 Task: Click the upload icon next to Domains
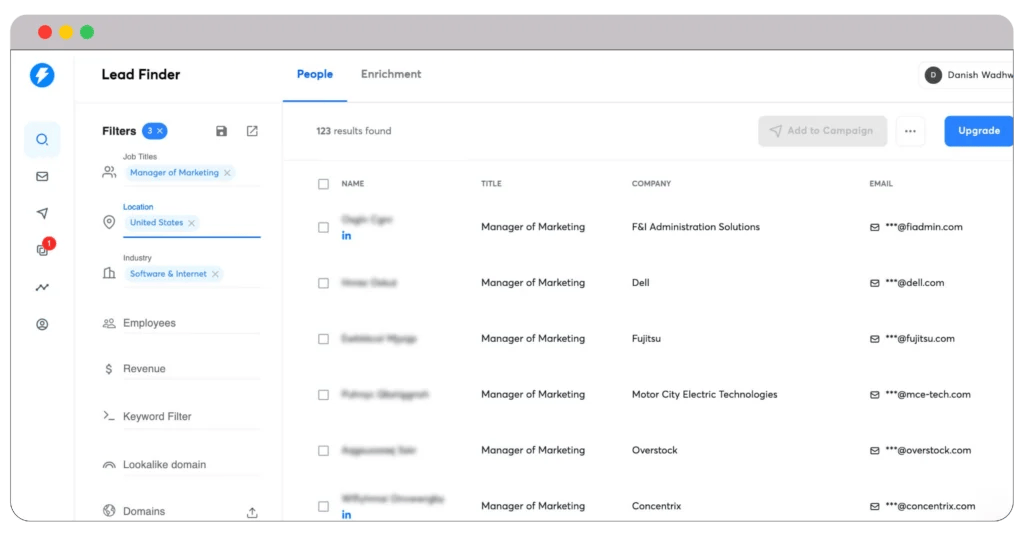[x=252, y=512]
